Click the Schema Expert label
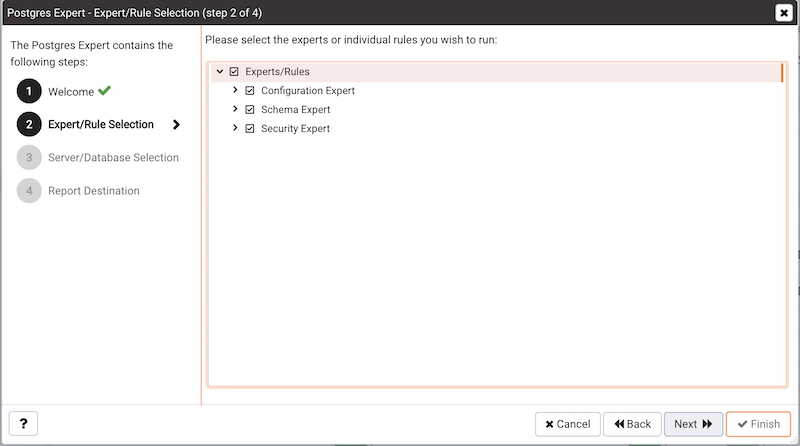This screenshot has height=446, width=800. 295,110
